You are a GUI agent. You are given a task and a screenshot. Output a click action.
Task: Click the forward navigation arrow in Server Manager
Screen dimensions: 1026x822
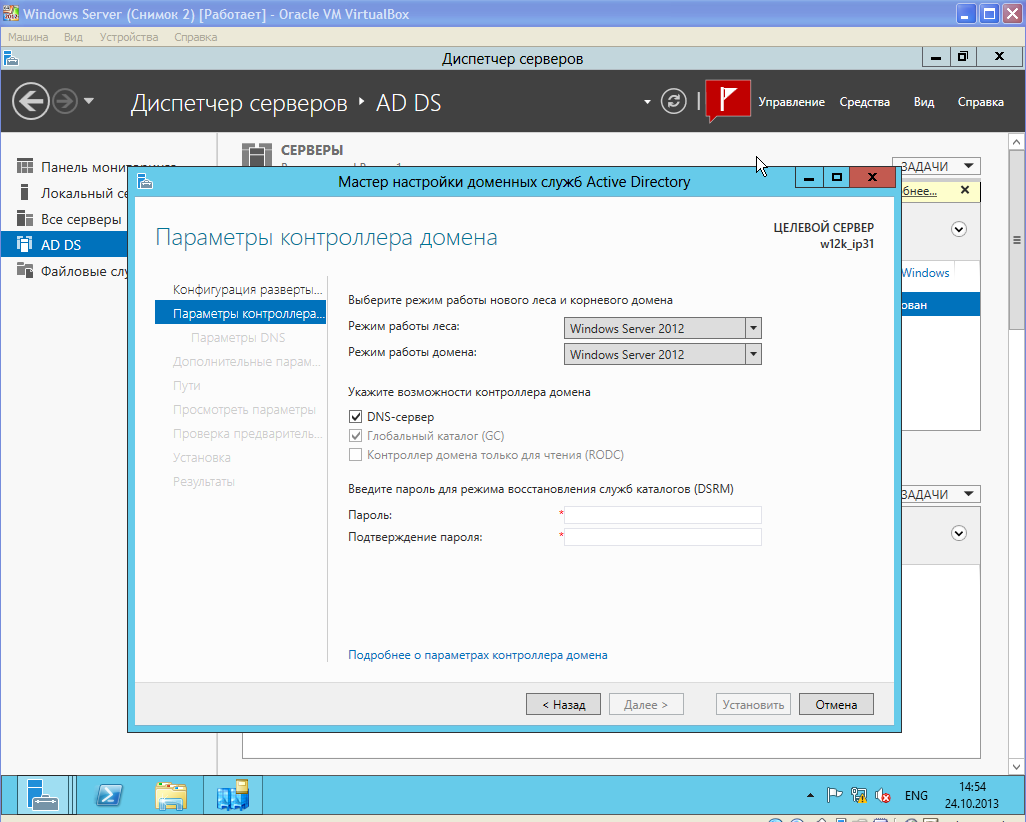click(x=65, y=101)
